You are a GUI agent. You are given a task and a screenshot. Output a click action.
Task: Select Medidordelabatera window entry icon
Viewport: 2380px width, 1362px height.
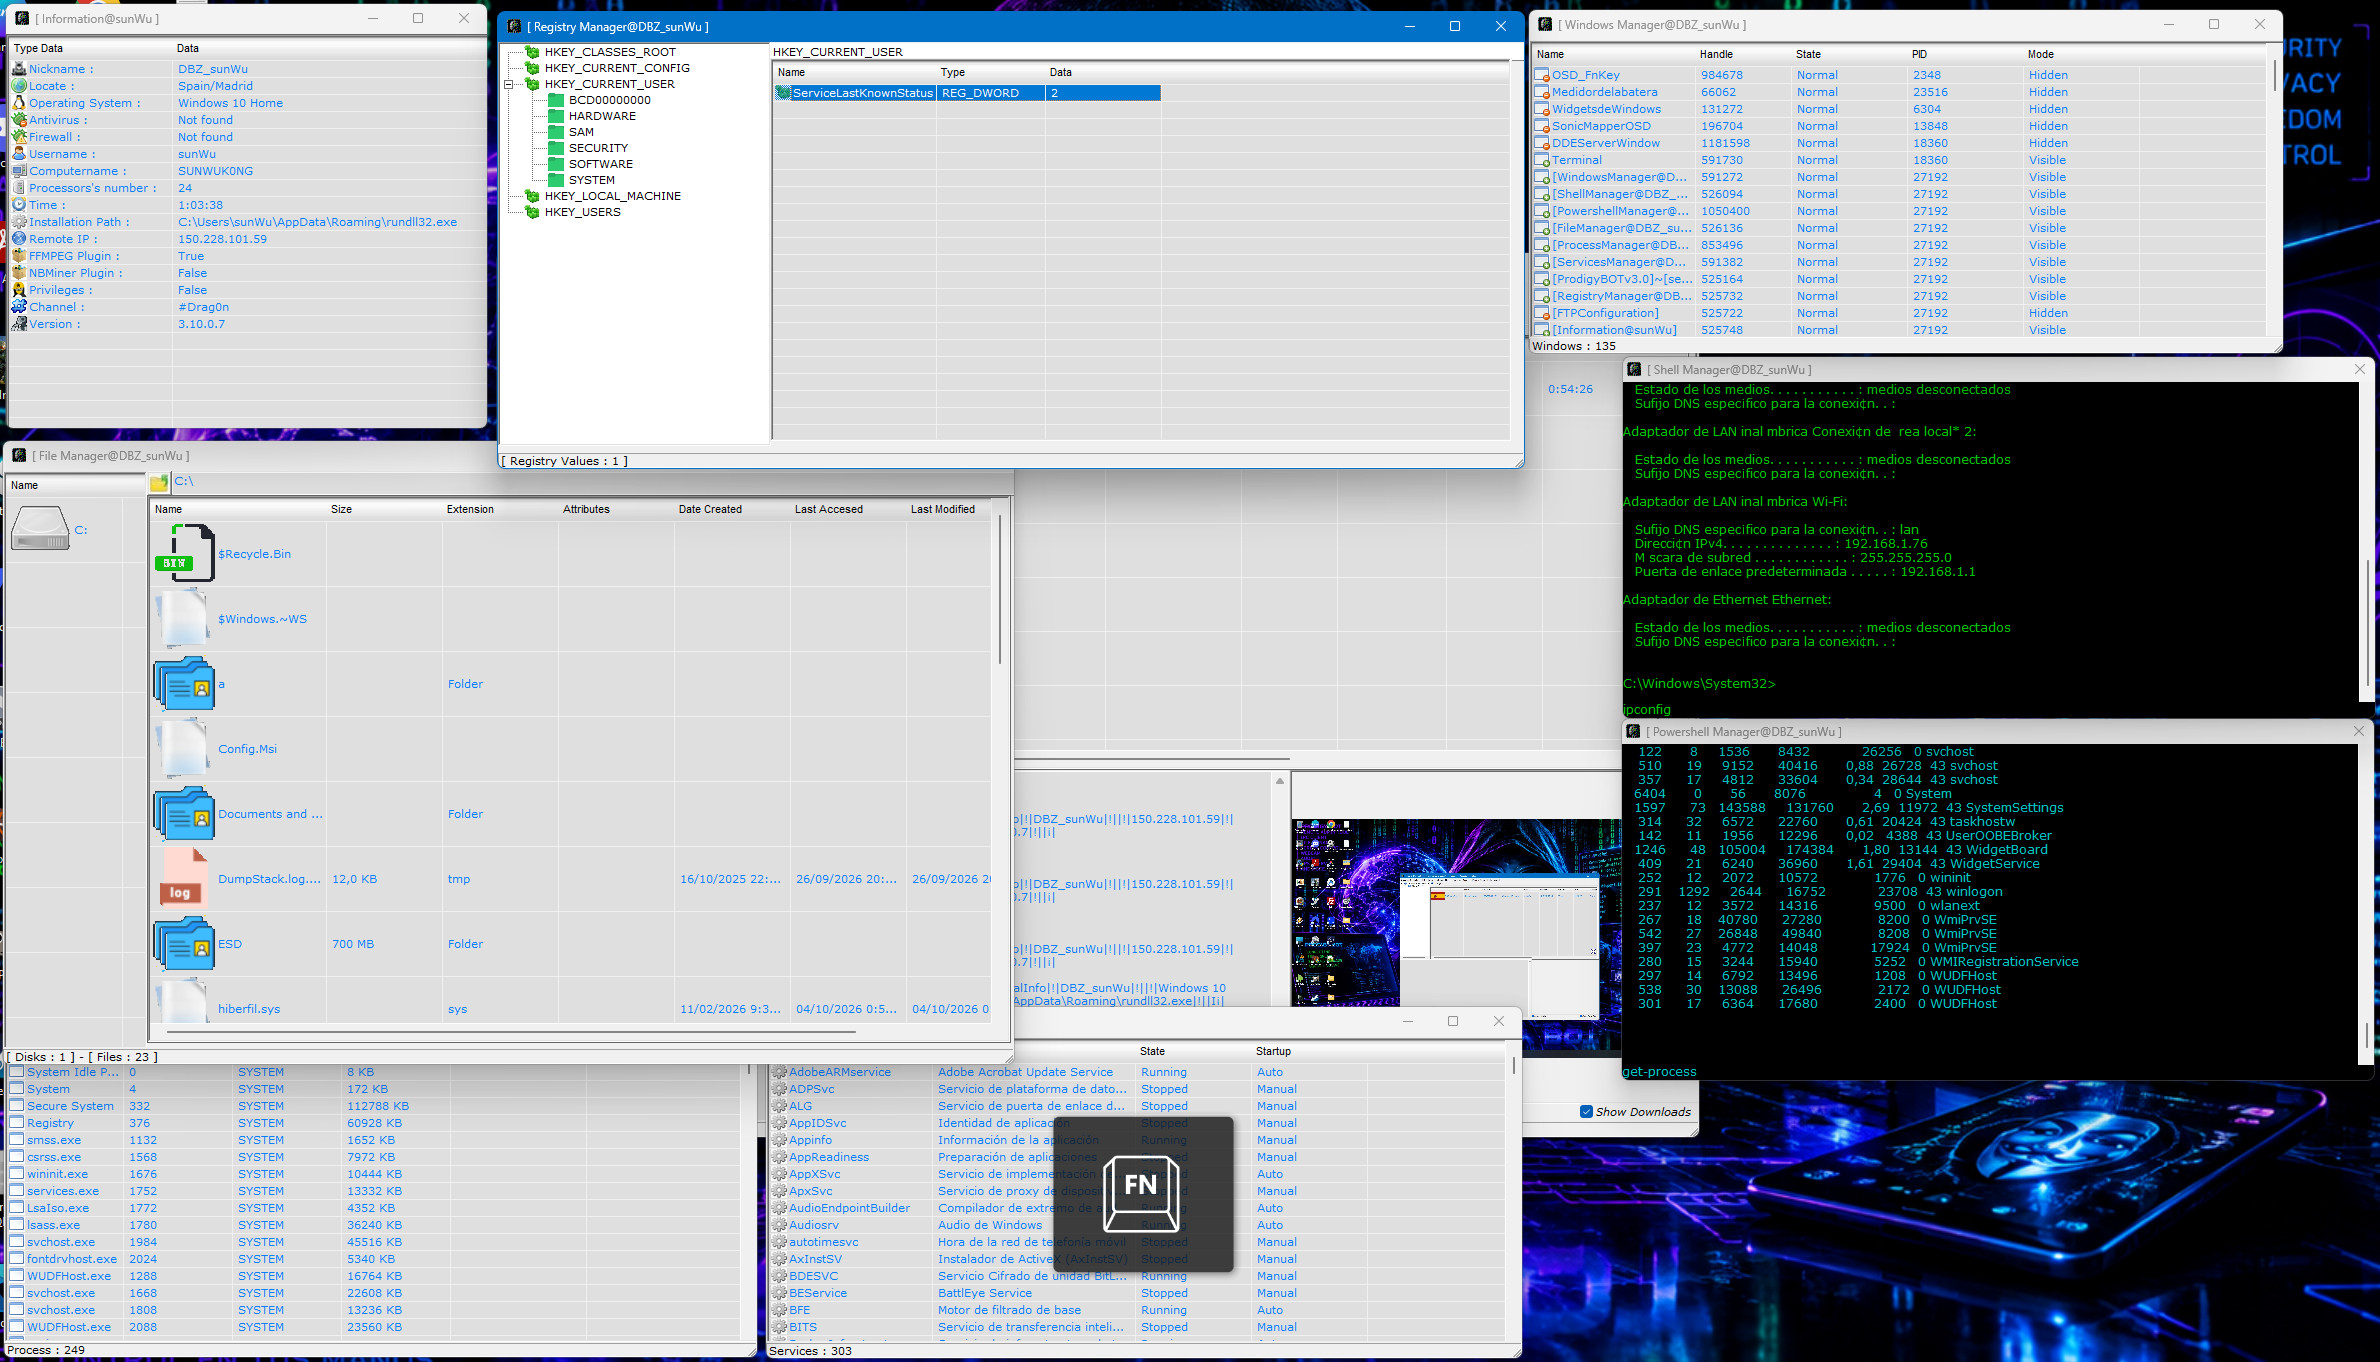click(1542, 92)
